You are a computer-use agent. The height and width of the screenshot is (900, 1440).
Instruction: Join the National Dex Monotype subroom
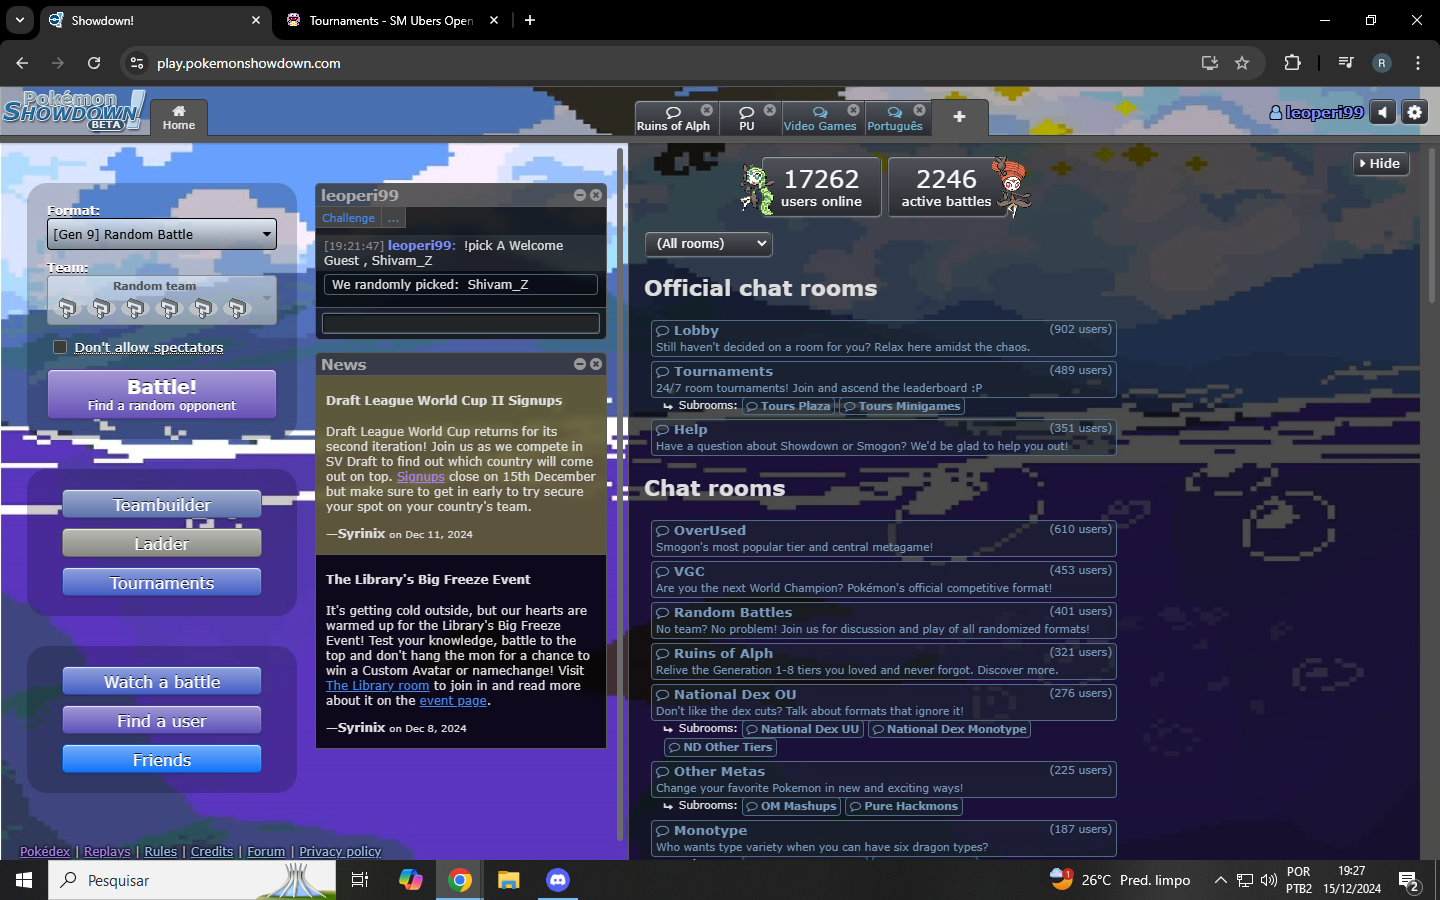tap(949, 729)
